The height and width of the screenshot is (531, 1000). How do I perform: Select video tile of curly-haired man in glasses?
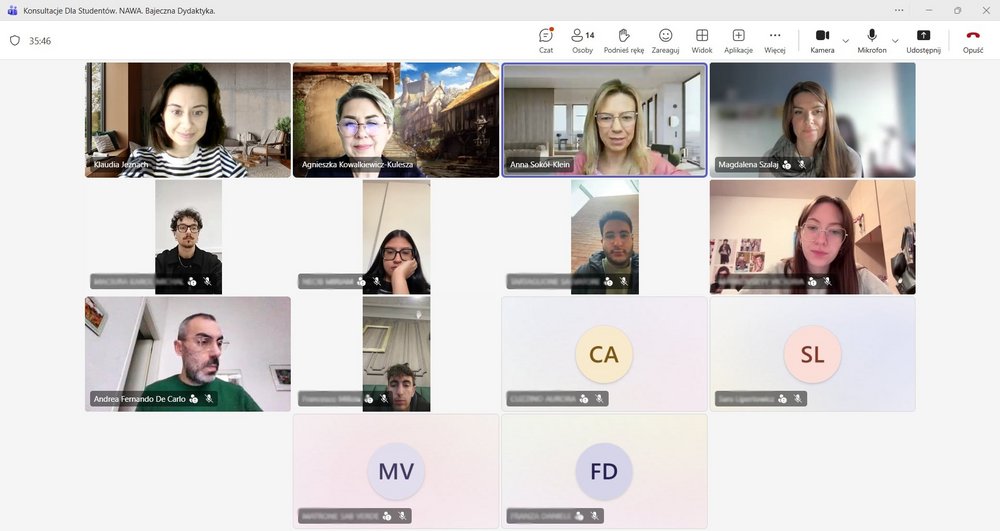tap(188, 236)
